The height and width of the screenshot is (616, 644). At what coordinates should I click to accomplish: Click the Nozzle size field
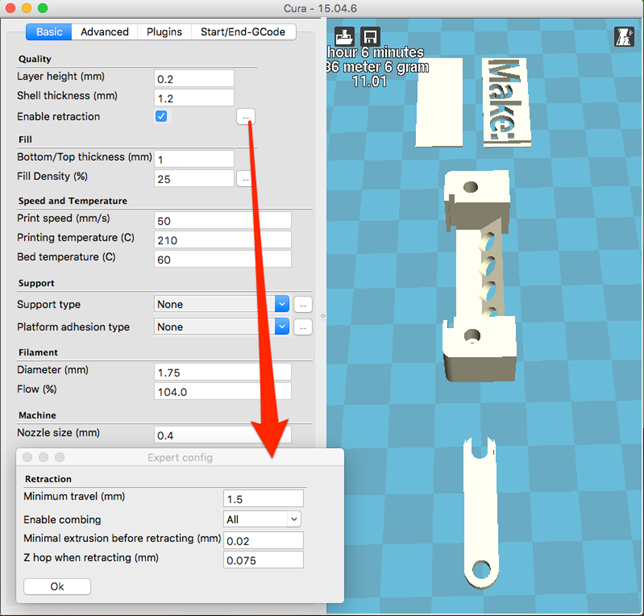pyautogui.click(x=223, y=435)
